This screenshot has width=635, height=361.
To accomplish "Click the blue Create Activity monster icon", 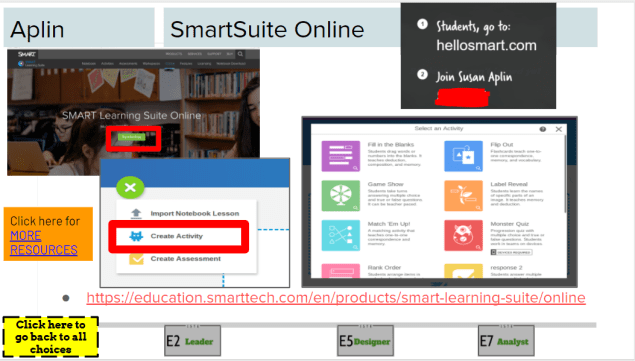I will [136, 236].
